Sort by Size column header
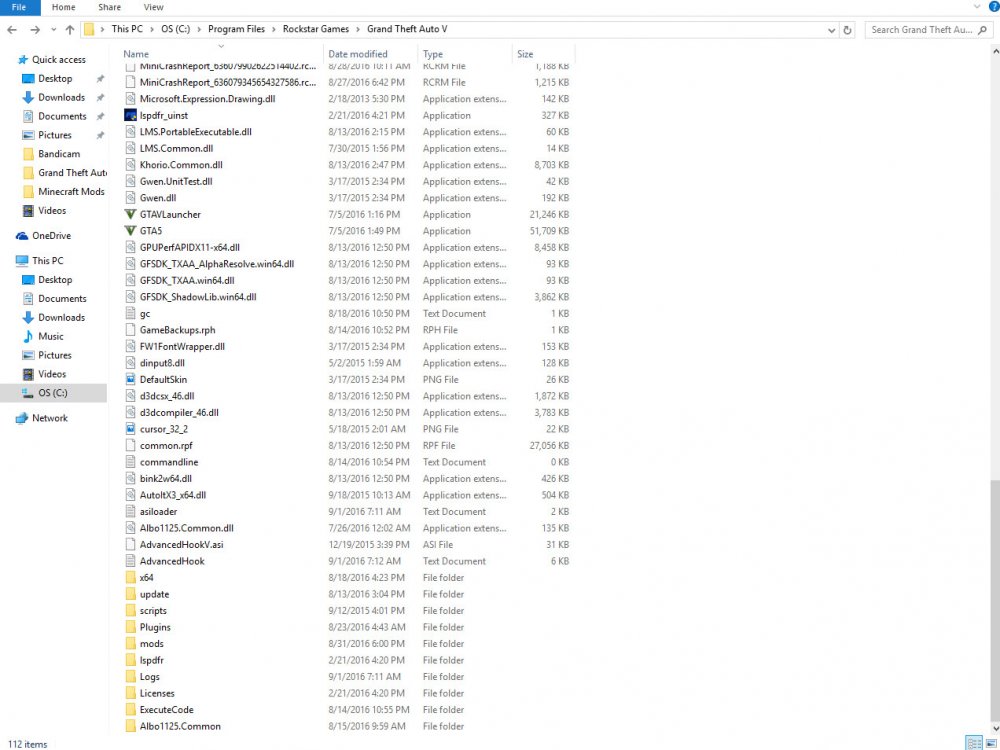 pyautogui.click(x=525, y=54)
